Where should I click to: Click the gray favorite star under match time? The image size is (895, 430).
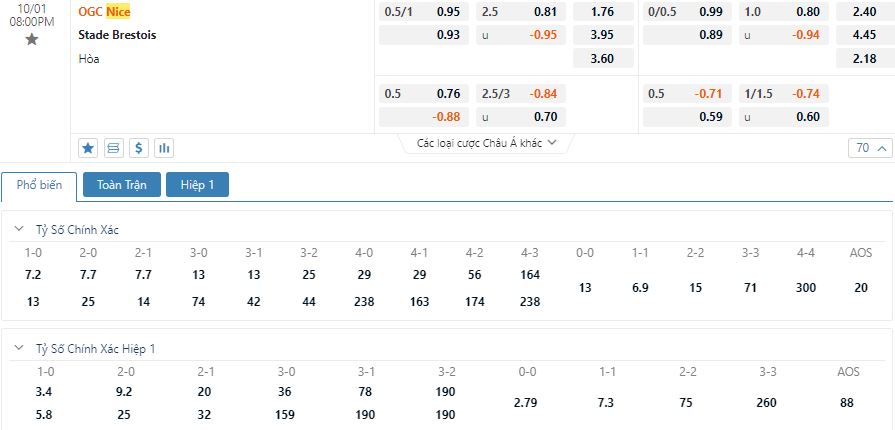[x=31, y=39]
